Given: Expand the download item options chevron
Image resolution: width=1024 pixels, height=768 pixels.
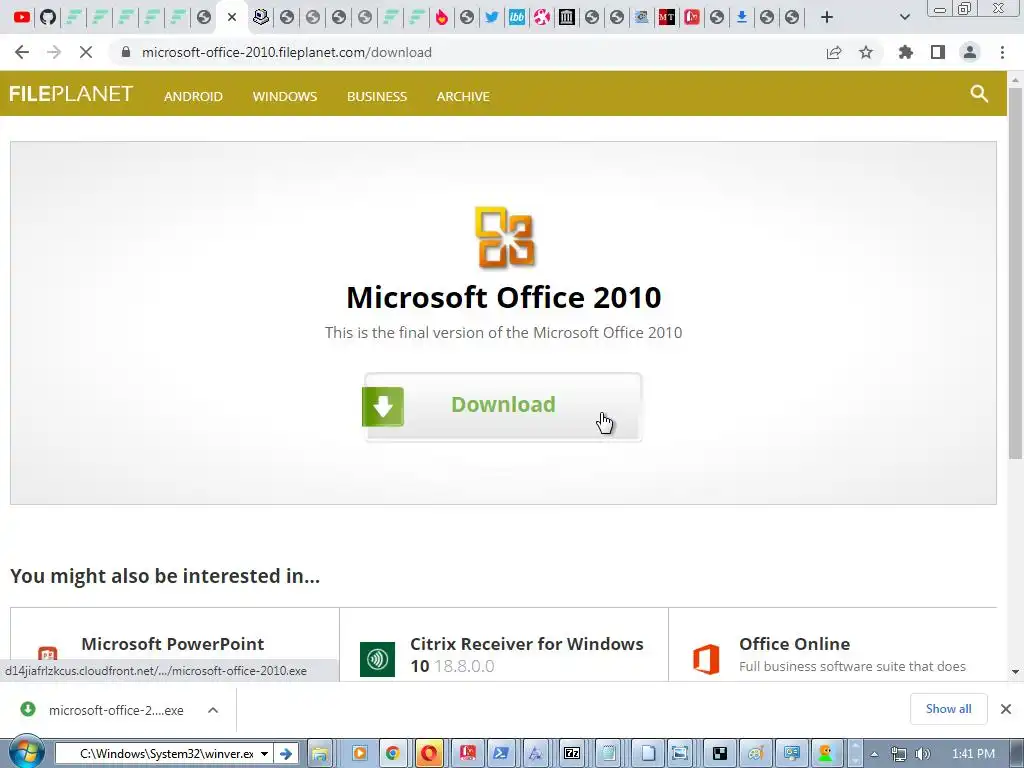Looking at the screenshot, I should [213, 710].
